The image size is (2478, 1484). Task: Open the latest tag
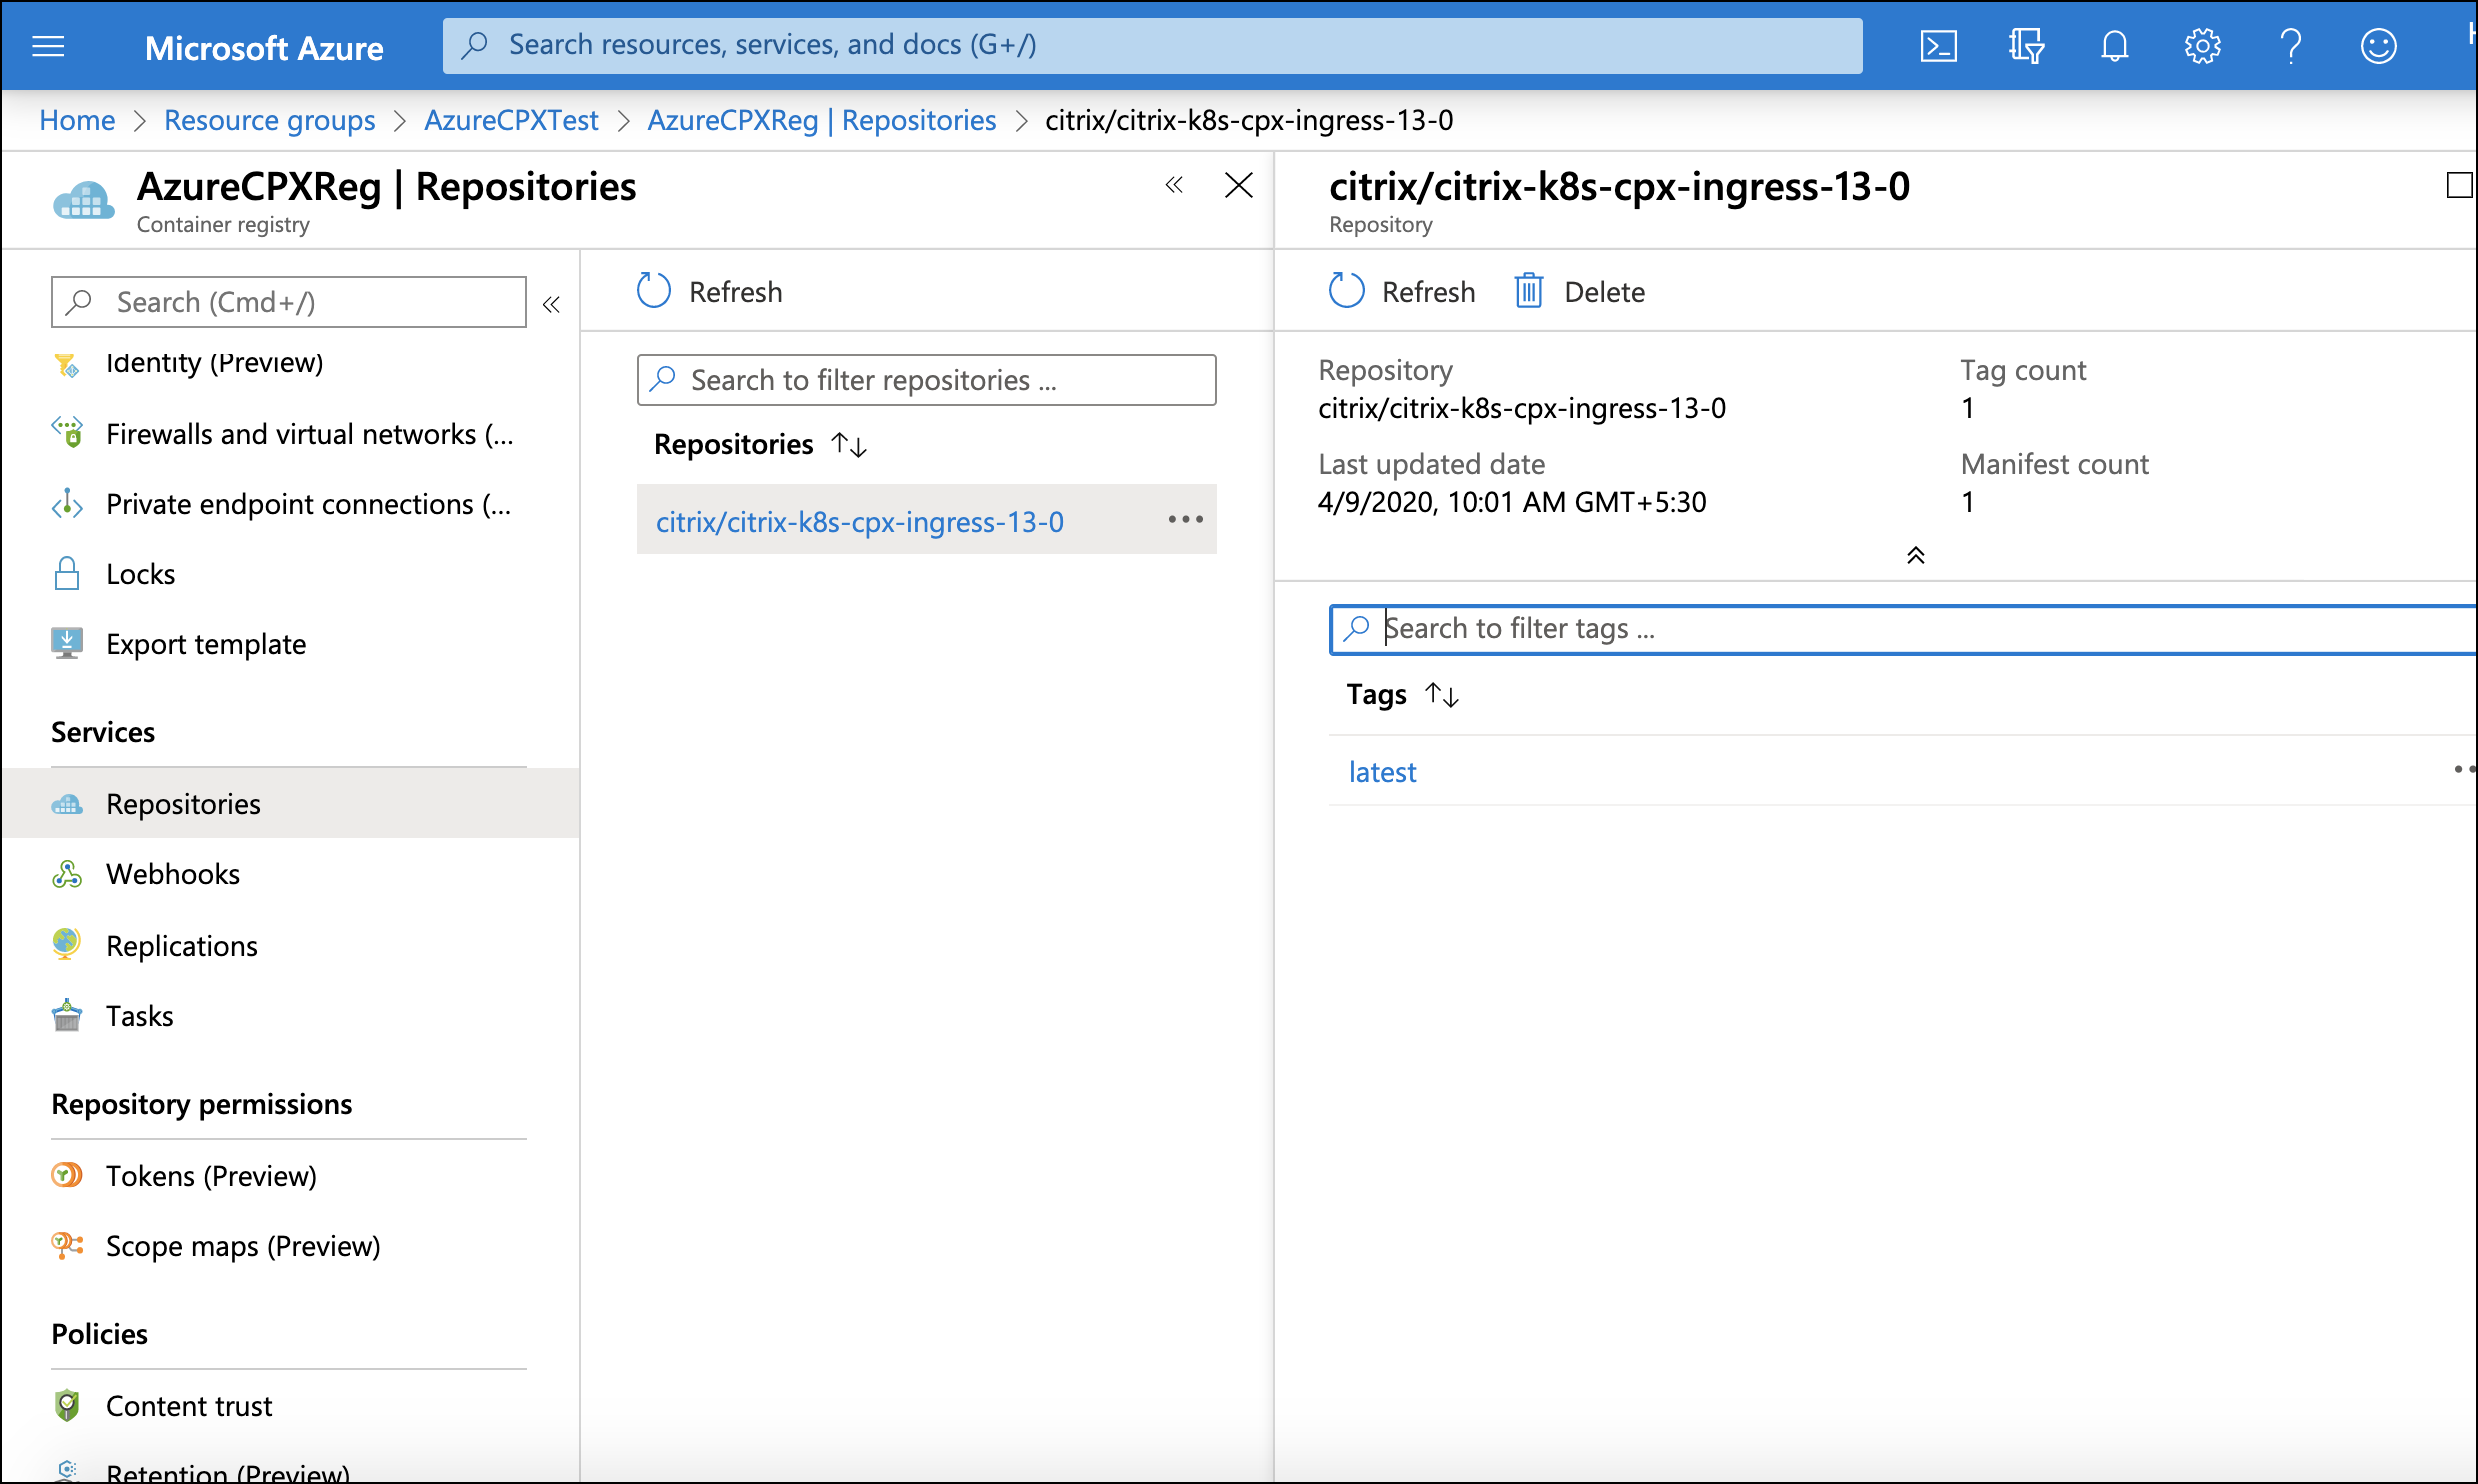[x=1382, y=772]
